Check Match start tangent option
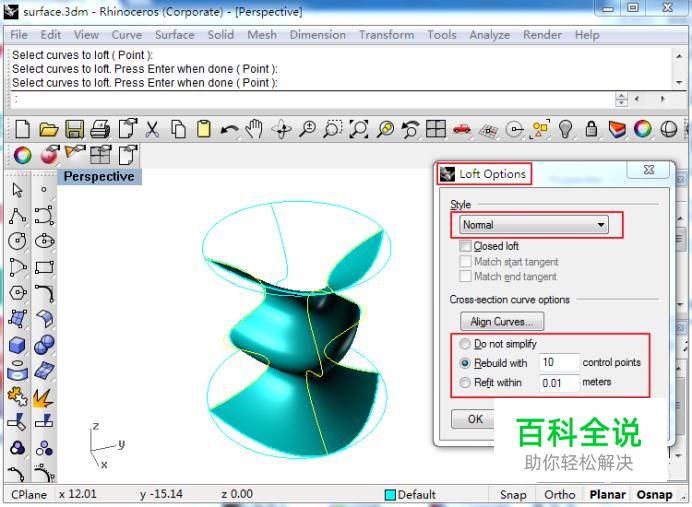This screenshot has height=507, width=692. click(465, 261)
